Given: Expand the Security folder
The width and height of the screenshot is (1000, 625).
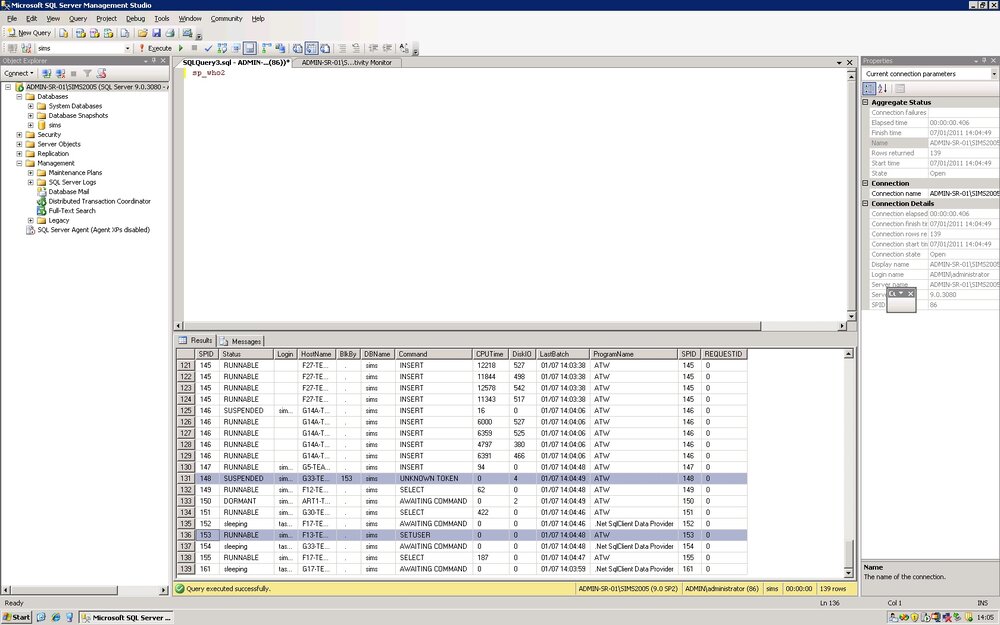Looking at the screenshot, I should pos(19,135).
